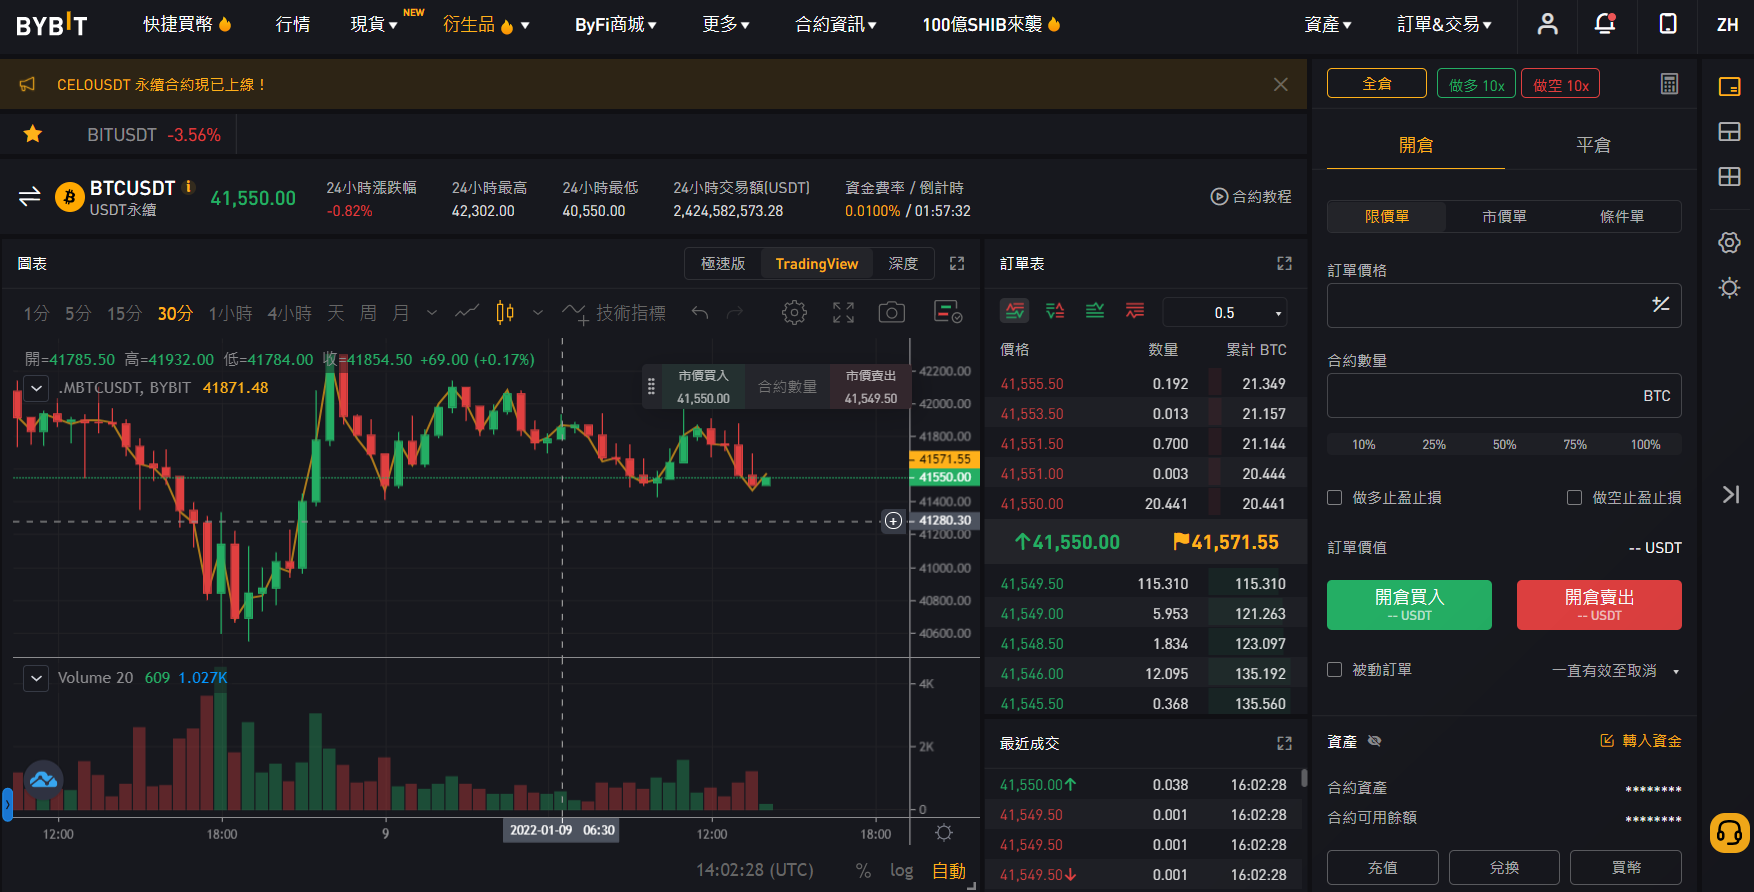The image size is (1754, 892).
Task: Collapse the order panel with arrow icon
Action: [1731, 494]
